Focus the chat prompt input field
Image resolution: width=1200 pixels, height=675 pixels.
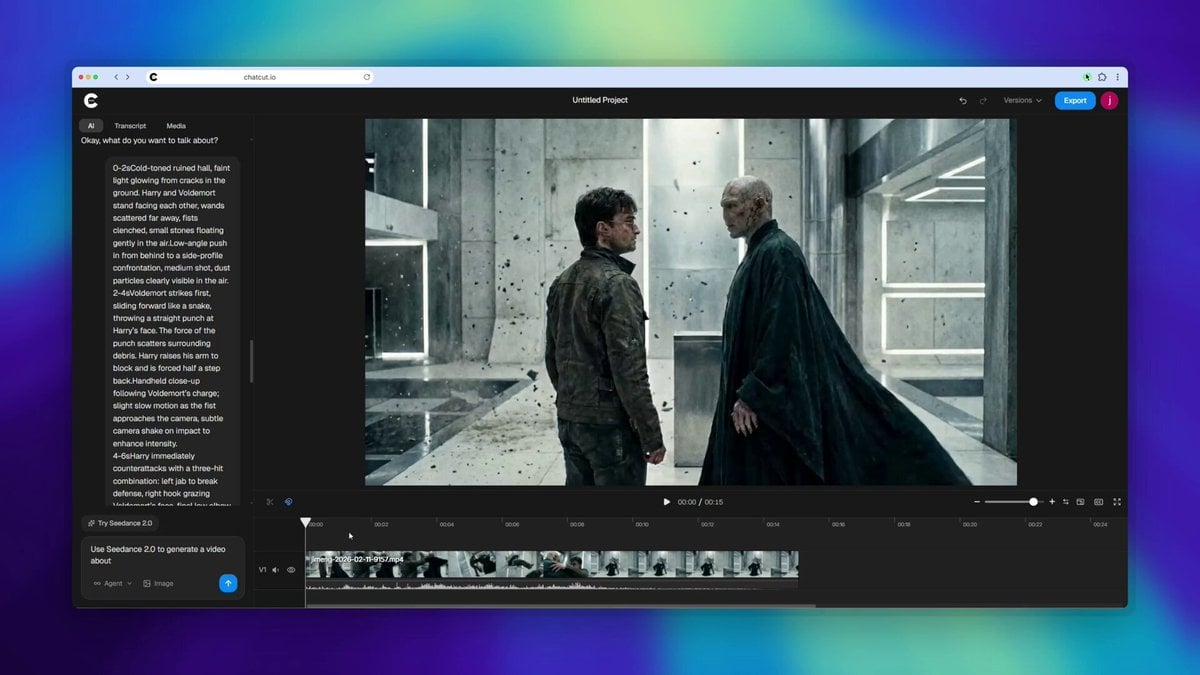pos(163,555)
